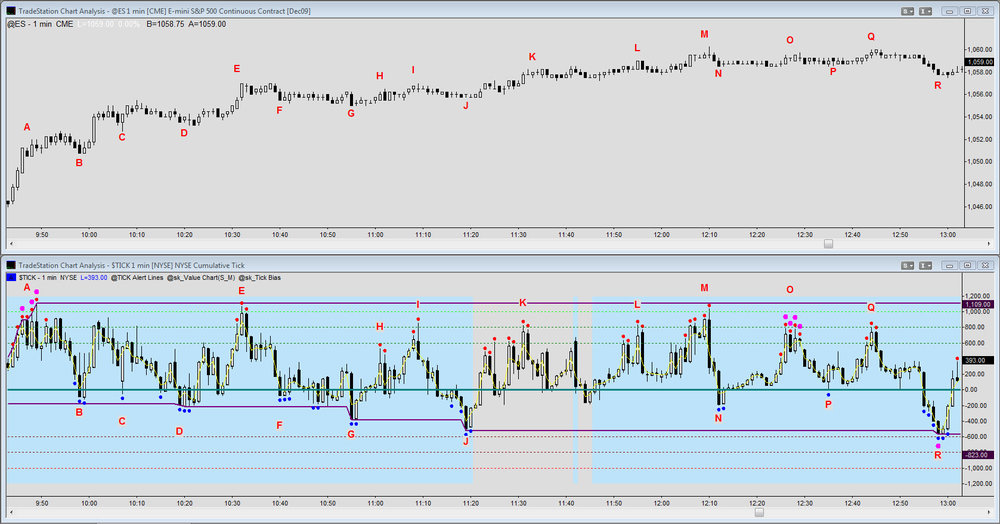
Task: Select the @TICK Alert Lines study label
Action: click(137, 278)
